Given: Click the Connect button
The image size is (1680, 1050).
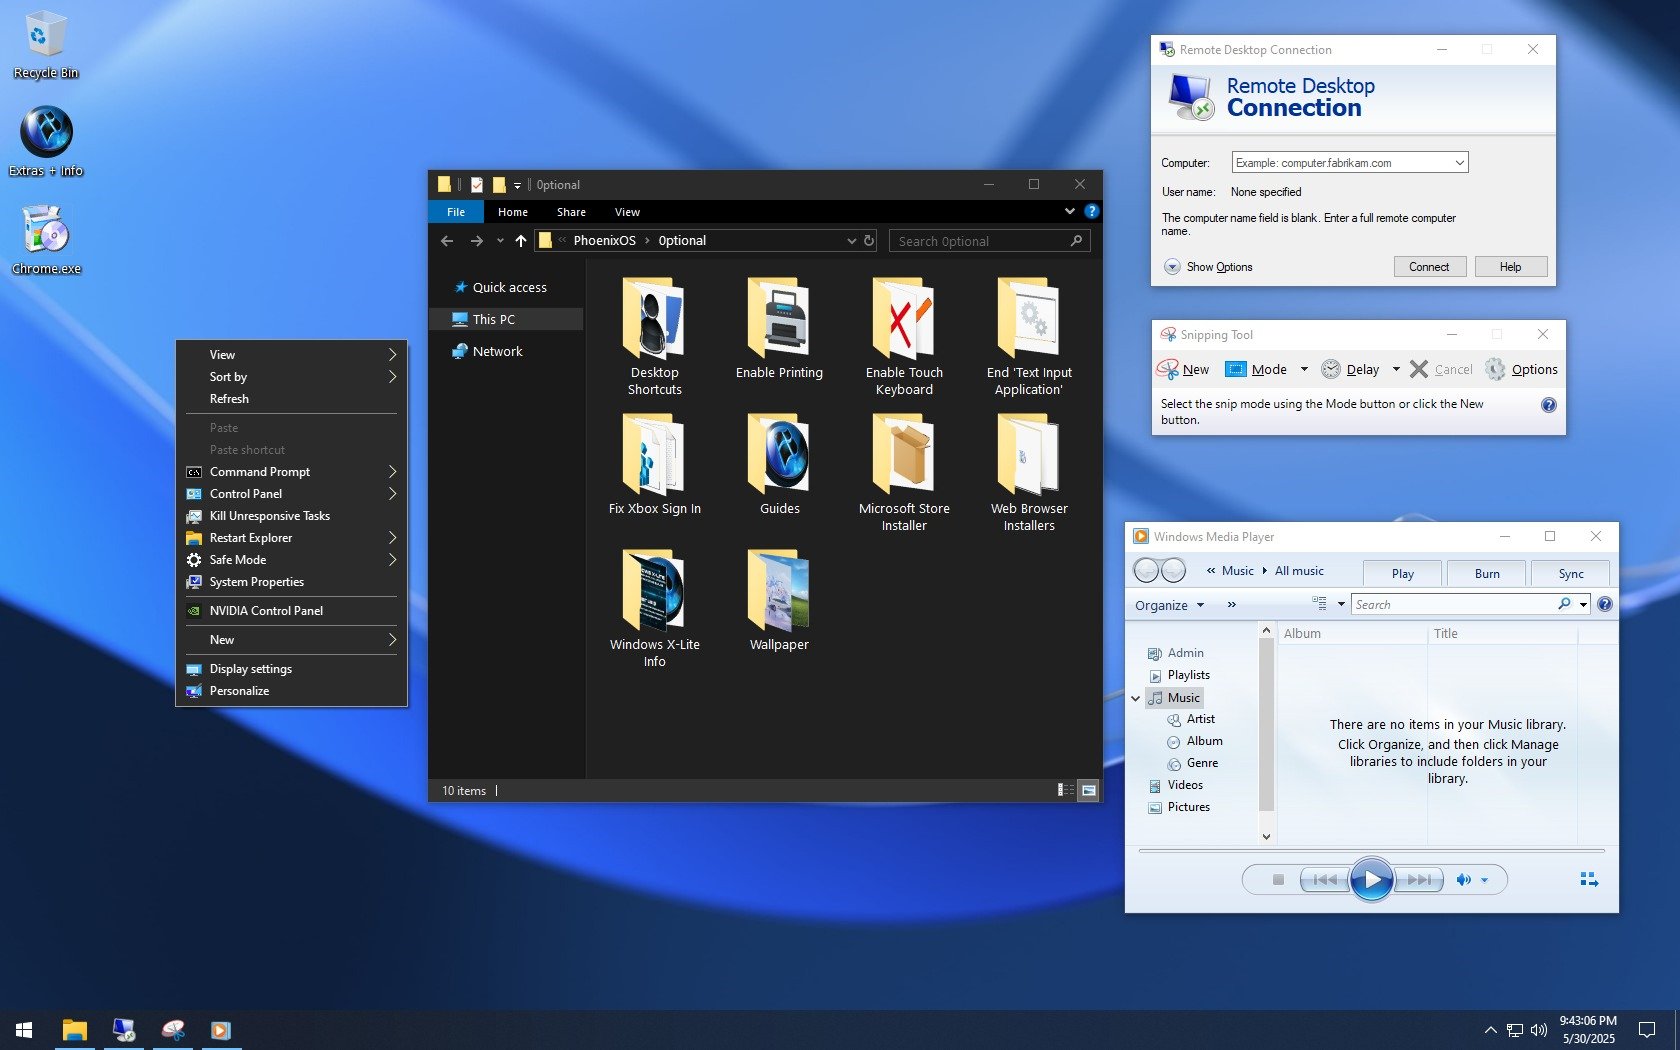Looking at the screenshot, I should [1428, 267].
